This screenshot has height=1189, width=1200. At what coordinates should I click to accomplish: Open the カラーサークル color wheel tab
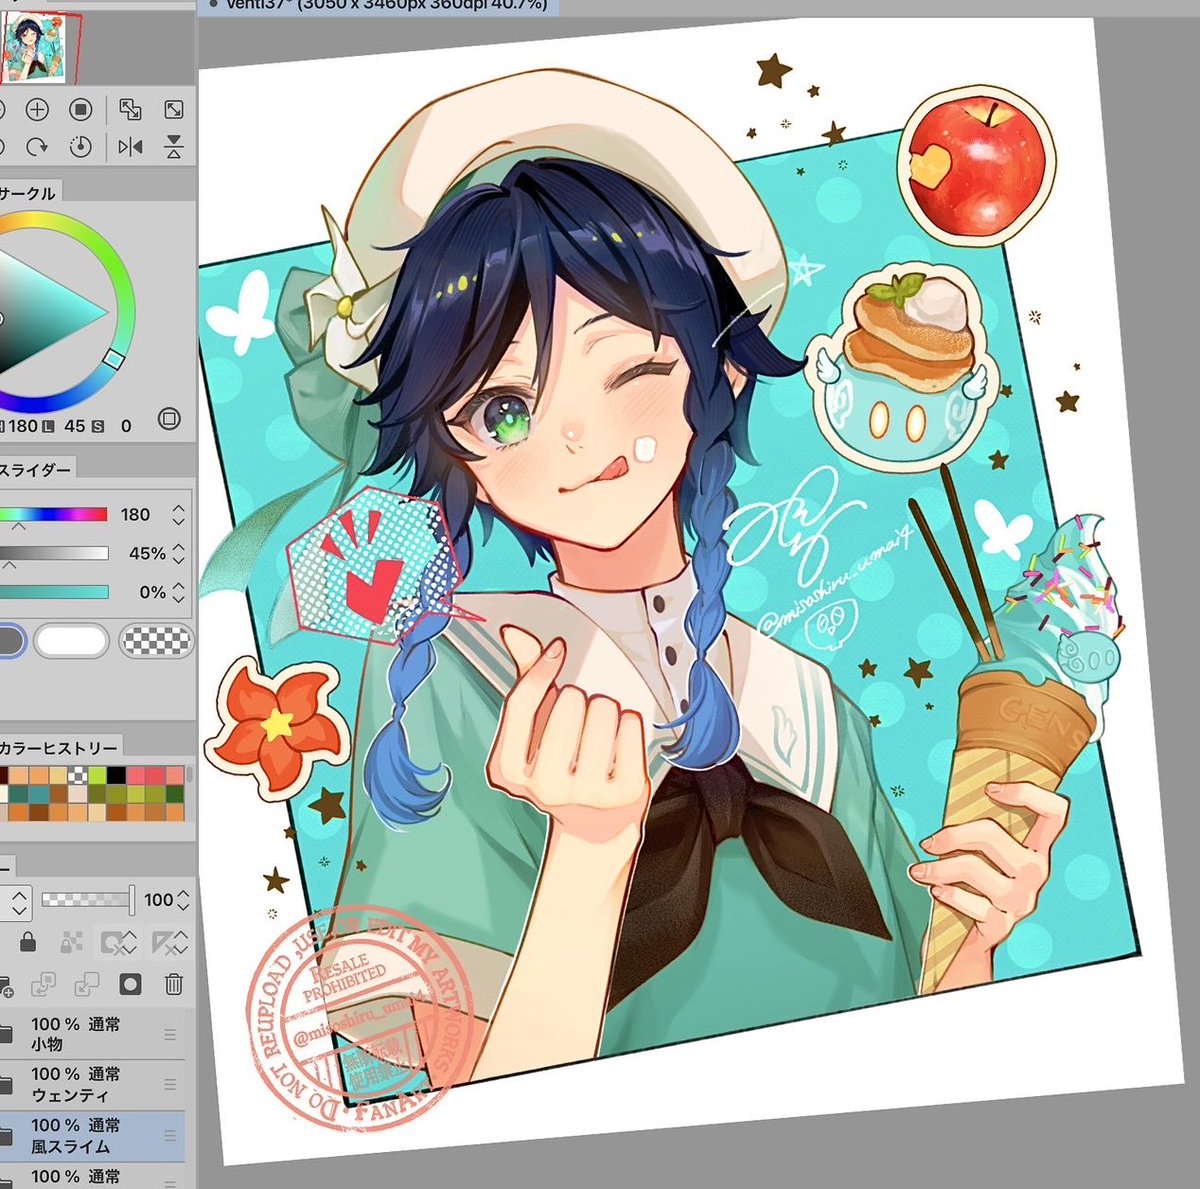29,192
